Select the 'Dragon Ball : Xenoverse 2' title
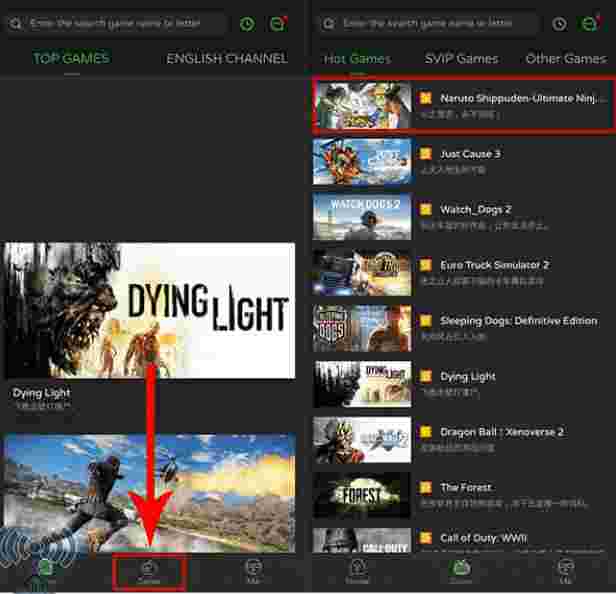Screen dimensions: 616x594 502,432
